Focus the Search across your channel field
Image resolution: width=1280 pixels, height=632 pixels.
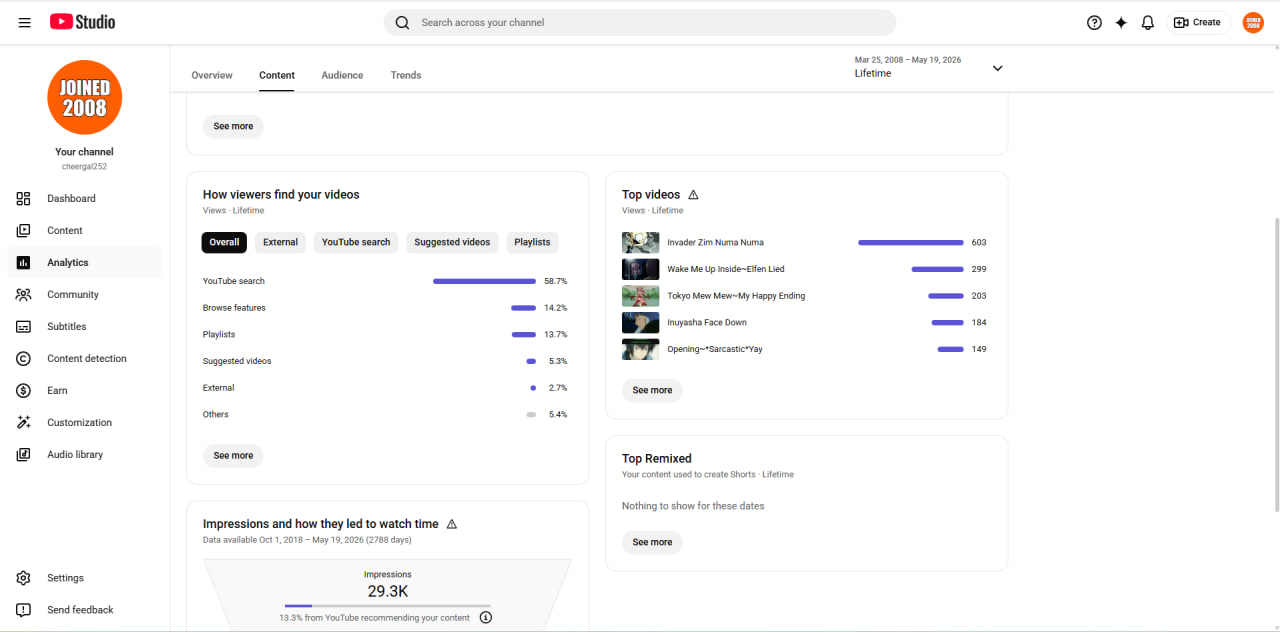640,22
